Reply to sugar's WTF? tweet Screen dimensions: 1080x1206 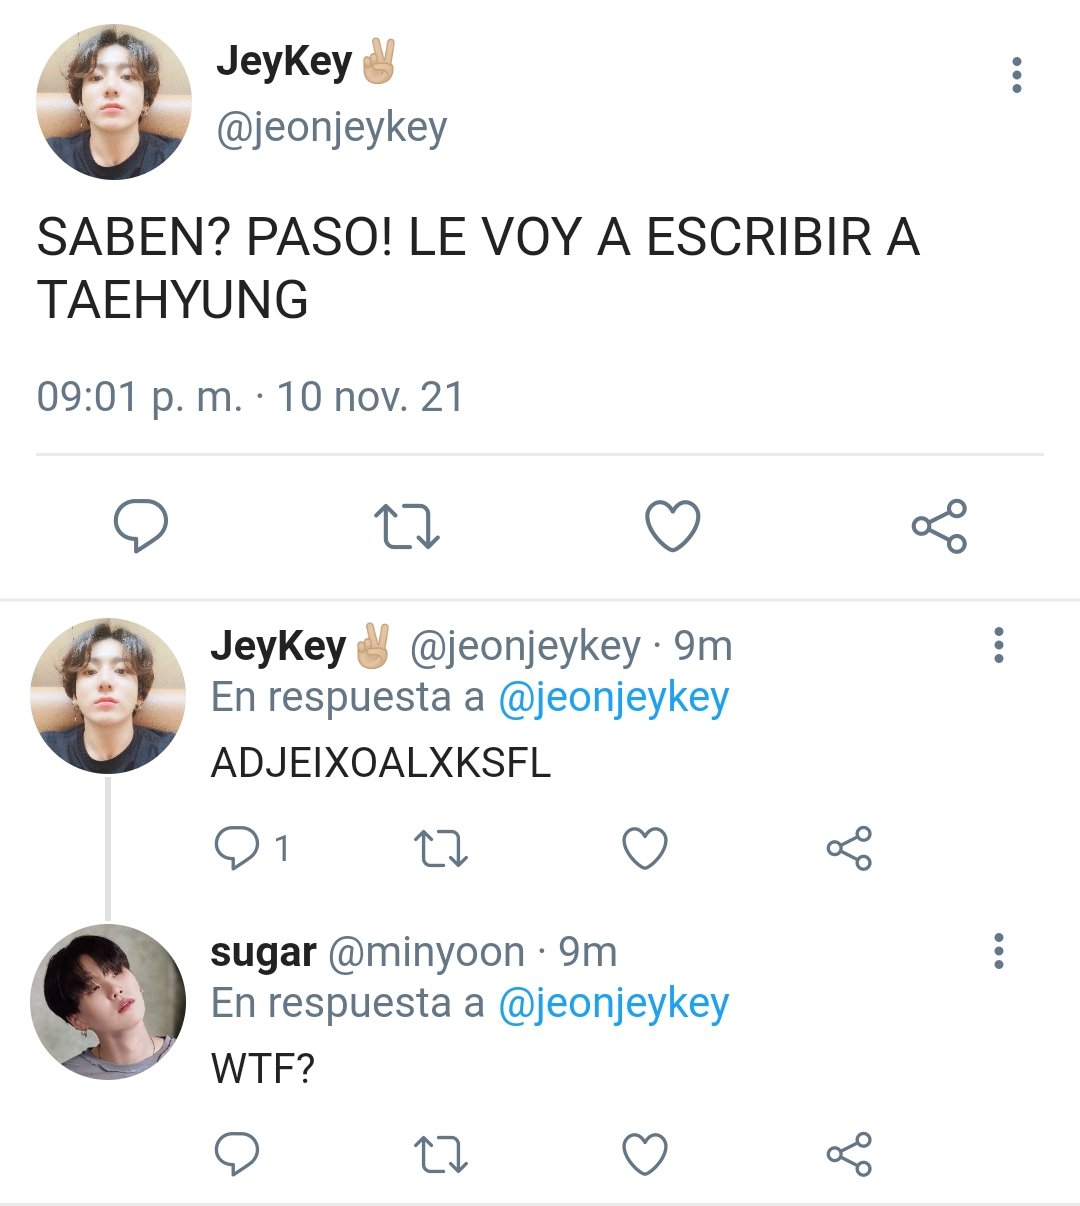(238, 1154)
